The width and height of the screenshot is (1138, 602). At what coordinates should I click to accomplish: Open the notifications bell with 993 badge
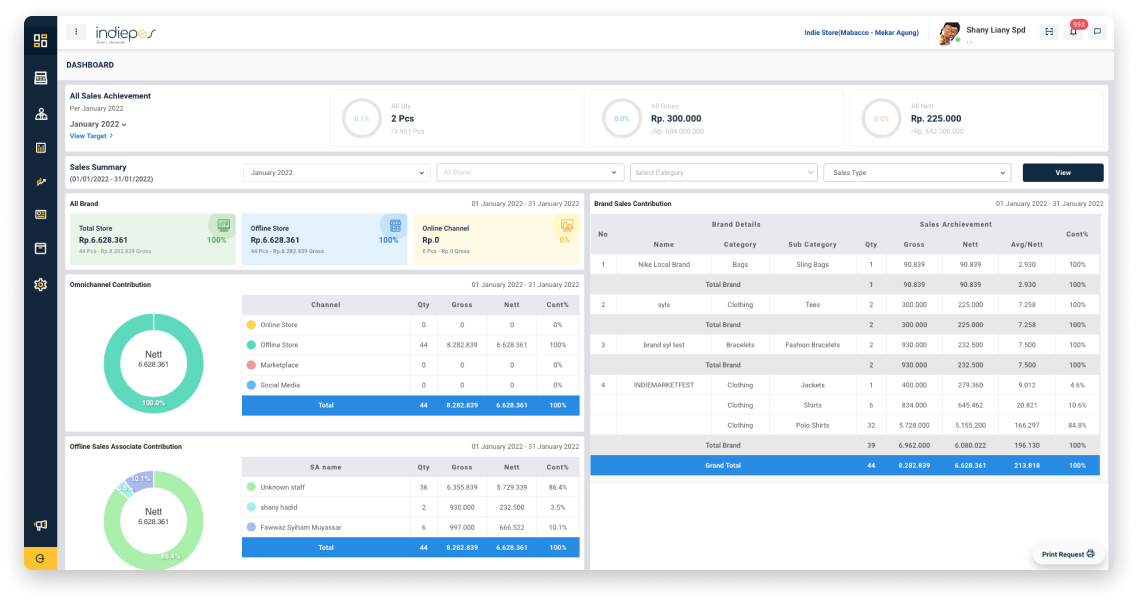pyautogui.click(x=1073, y=31)
